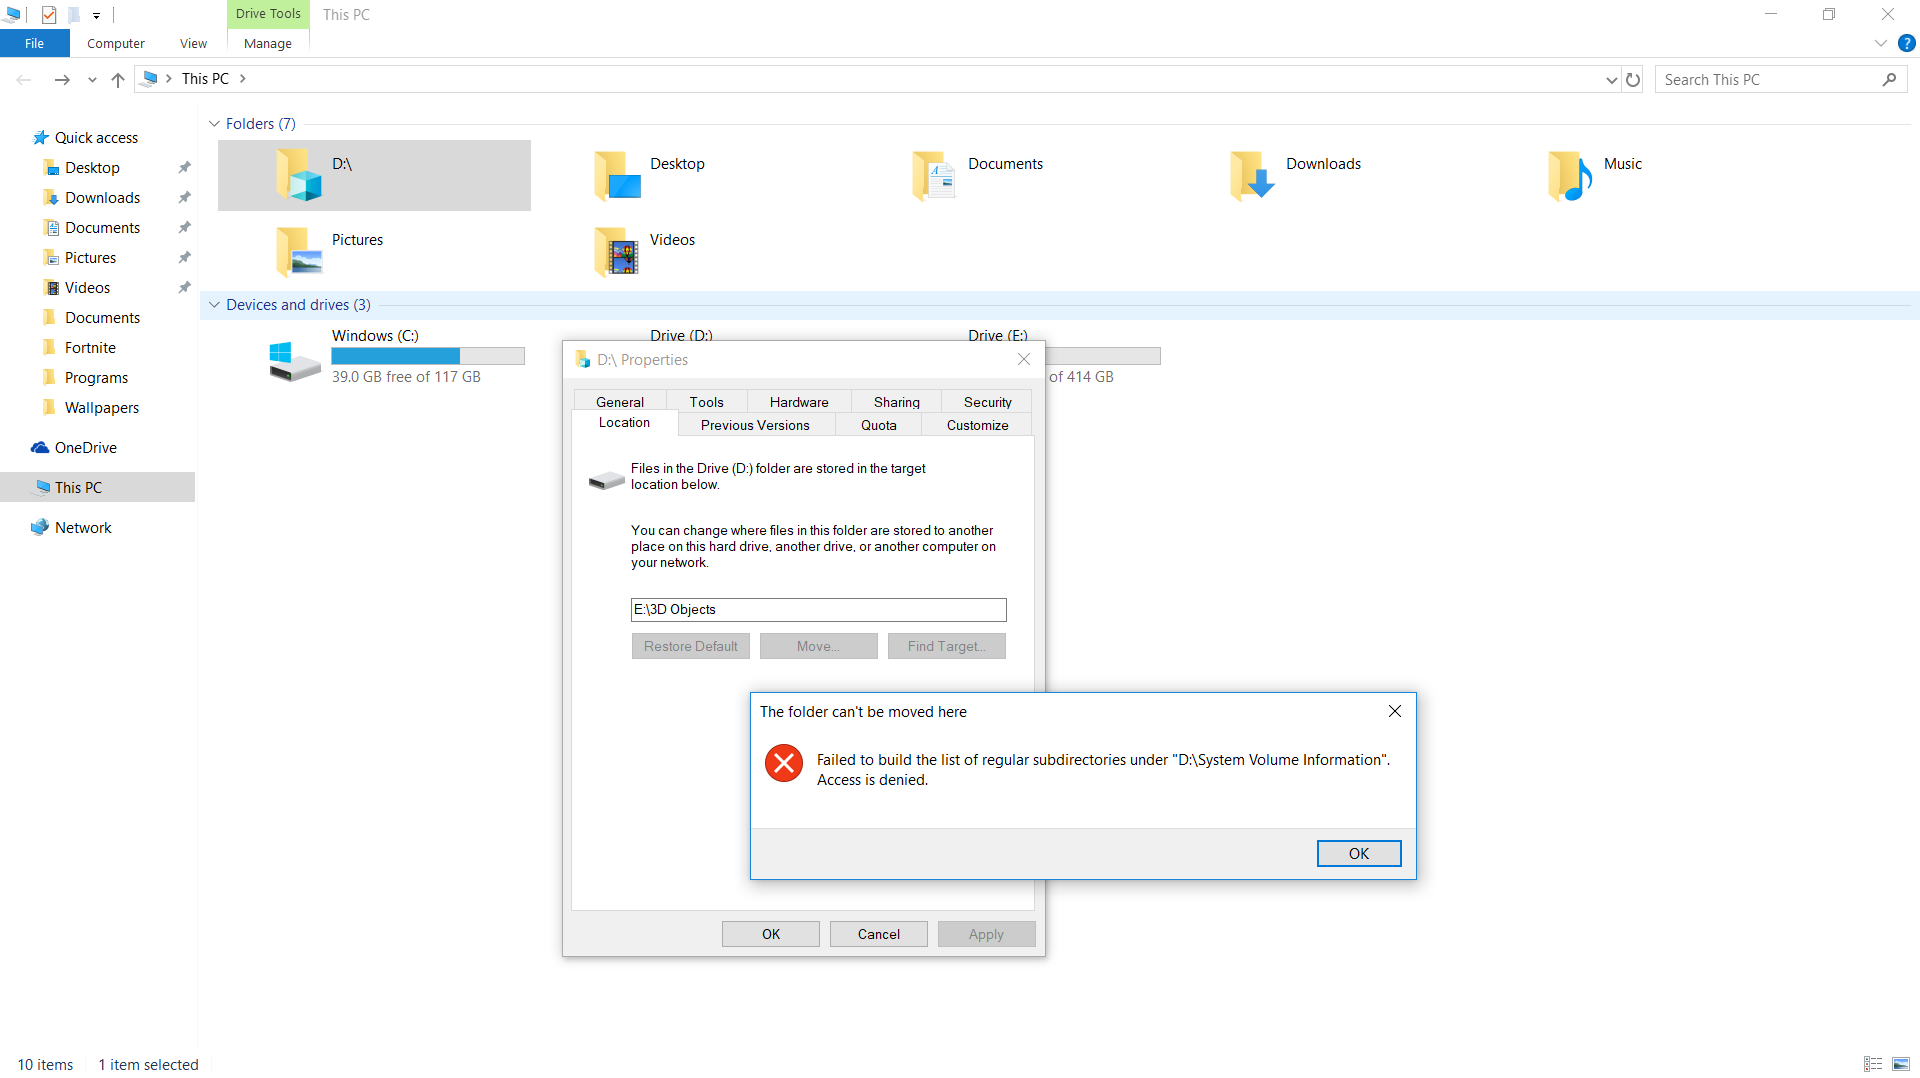The image size is (1920, 1078).
Task: Open Customize Quick Access Toolbar dropdown
Action: 96,15
